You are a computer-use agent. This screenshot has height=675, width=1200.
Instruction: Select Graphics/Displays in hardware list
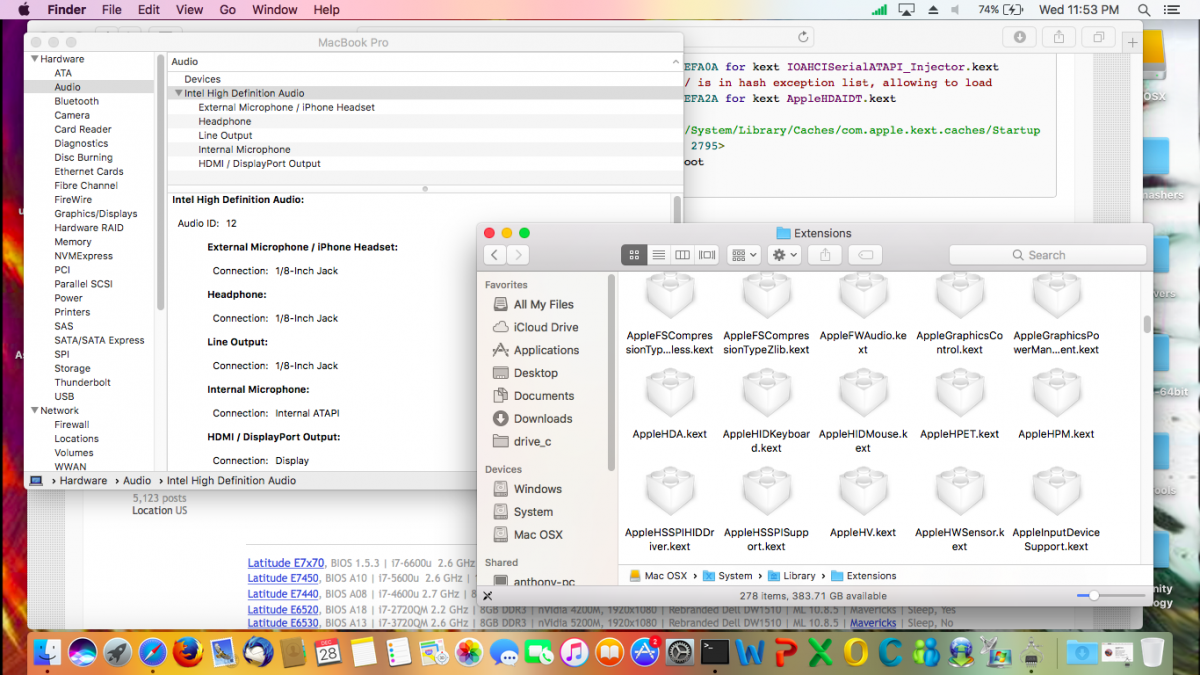[x=96, y=213]
